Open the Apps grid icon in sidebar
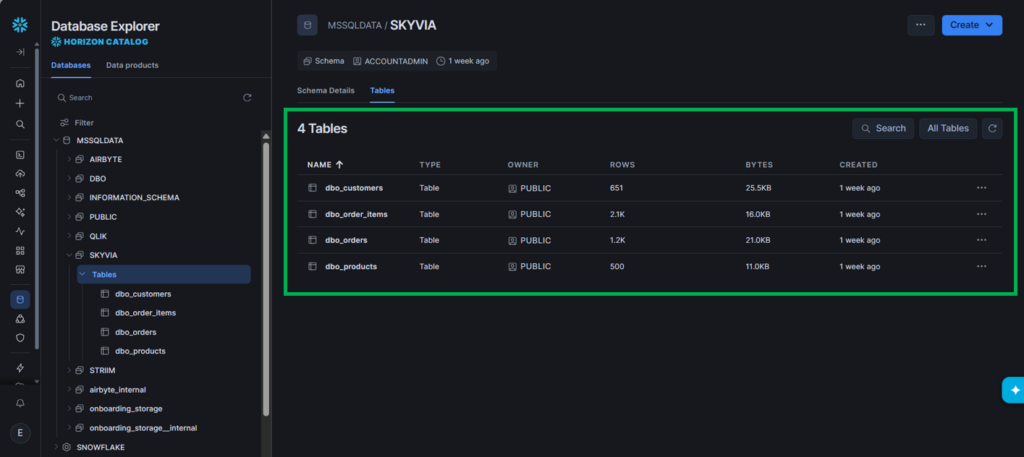 point(20,250)
